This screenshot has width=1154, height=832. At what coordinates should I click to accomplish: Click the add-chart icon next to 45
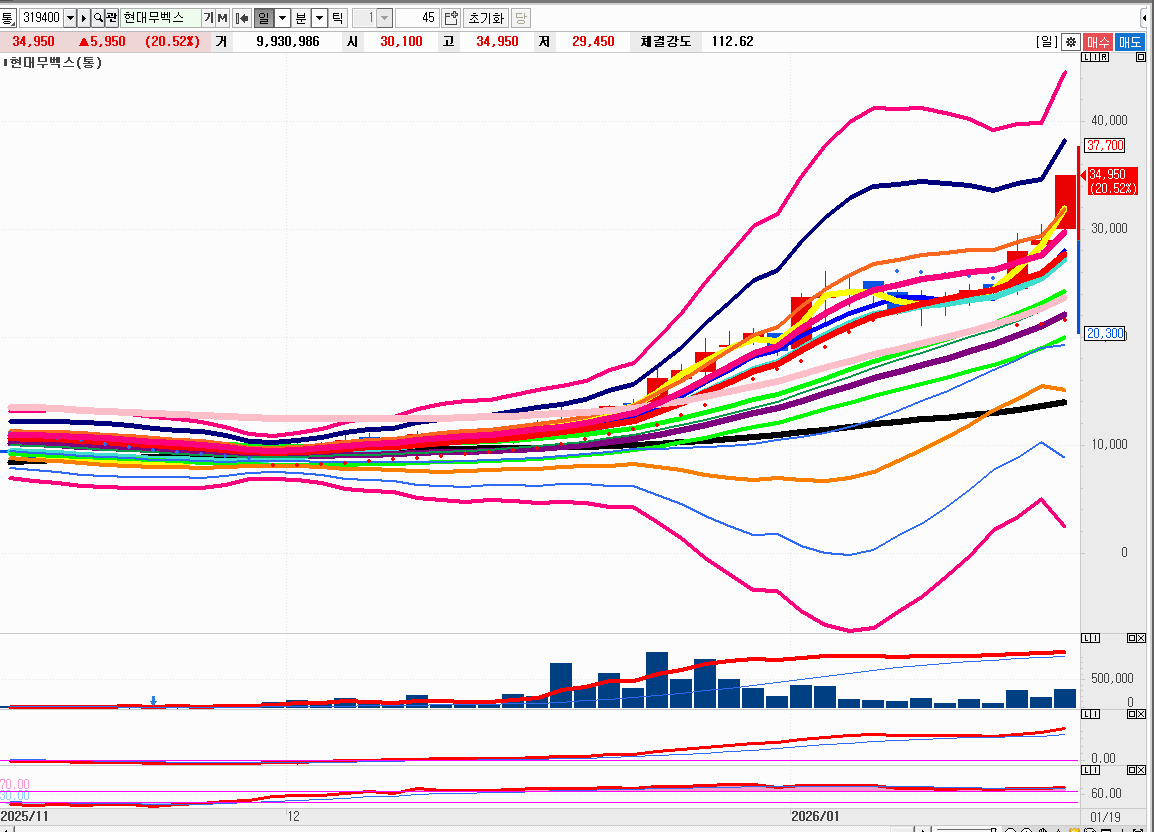[x=450, y=18]
